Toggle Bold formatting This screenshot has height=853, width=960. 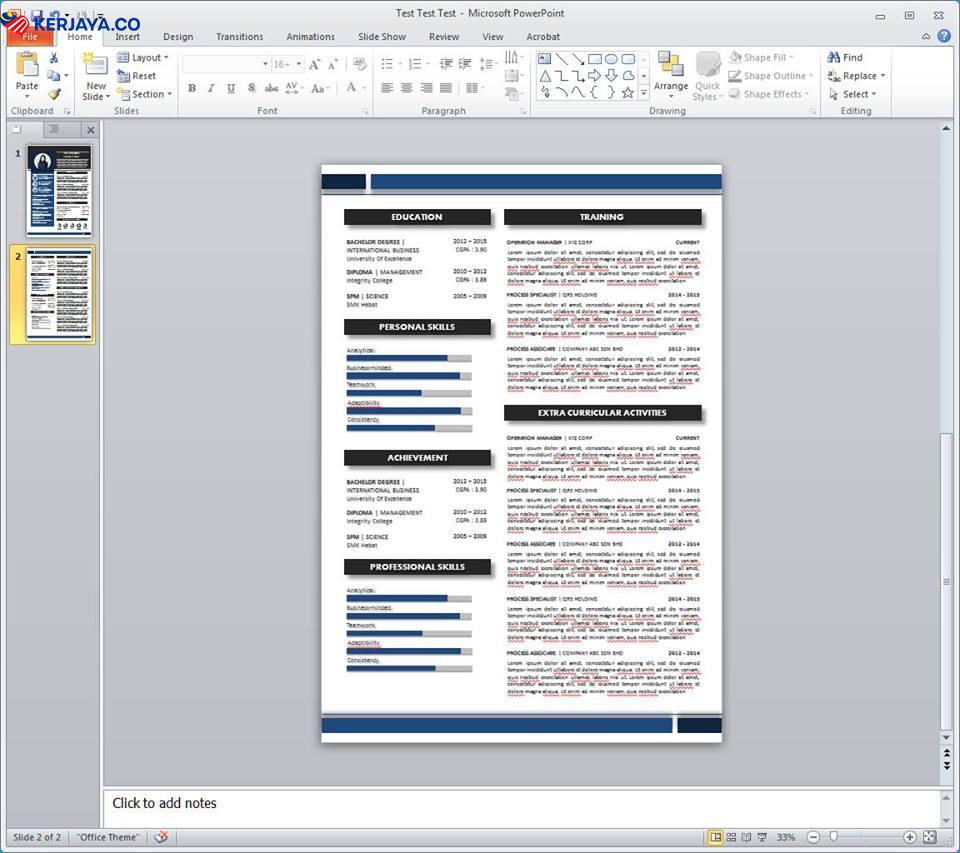[x=192, y=88]
